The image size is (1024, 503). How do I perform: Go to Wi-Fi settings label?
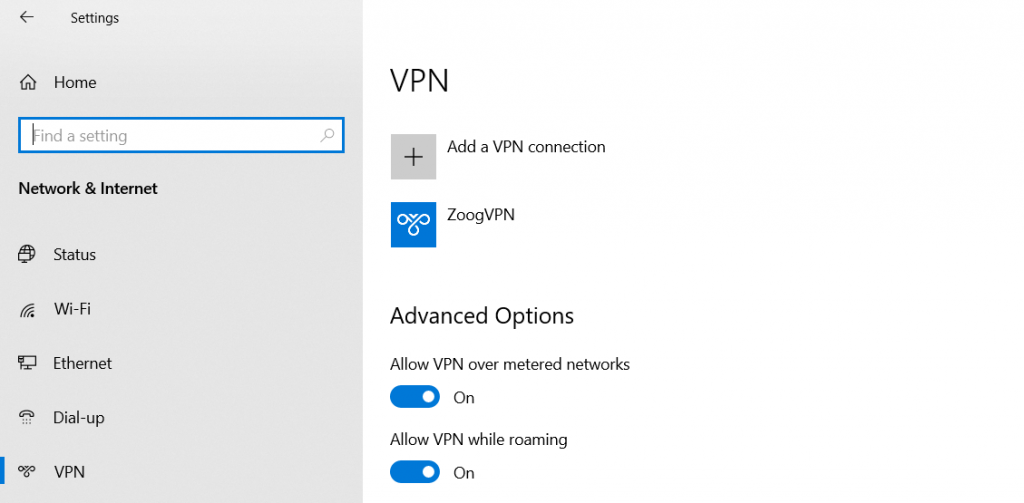point(72,309)
